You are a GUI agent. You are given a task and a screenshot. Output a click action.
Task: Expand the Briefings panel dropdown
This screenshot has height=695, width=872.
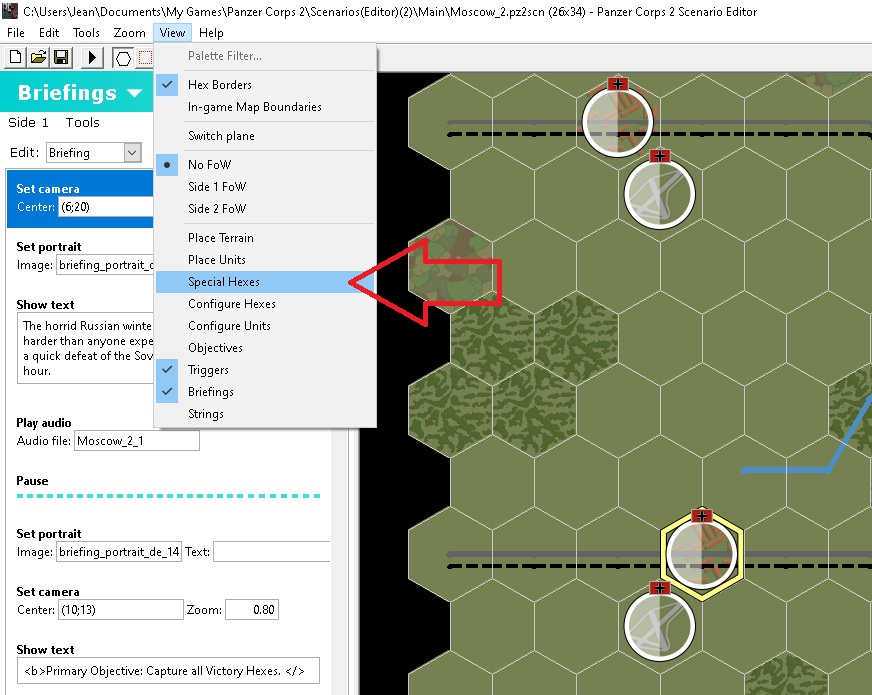pyautogui.click(x=135, y=94)
